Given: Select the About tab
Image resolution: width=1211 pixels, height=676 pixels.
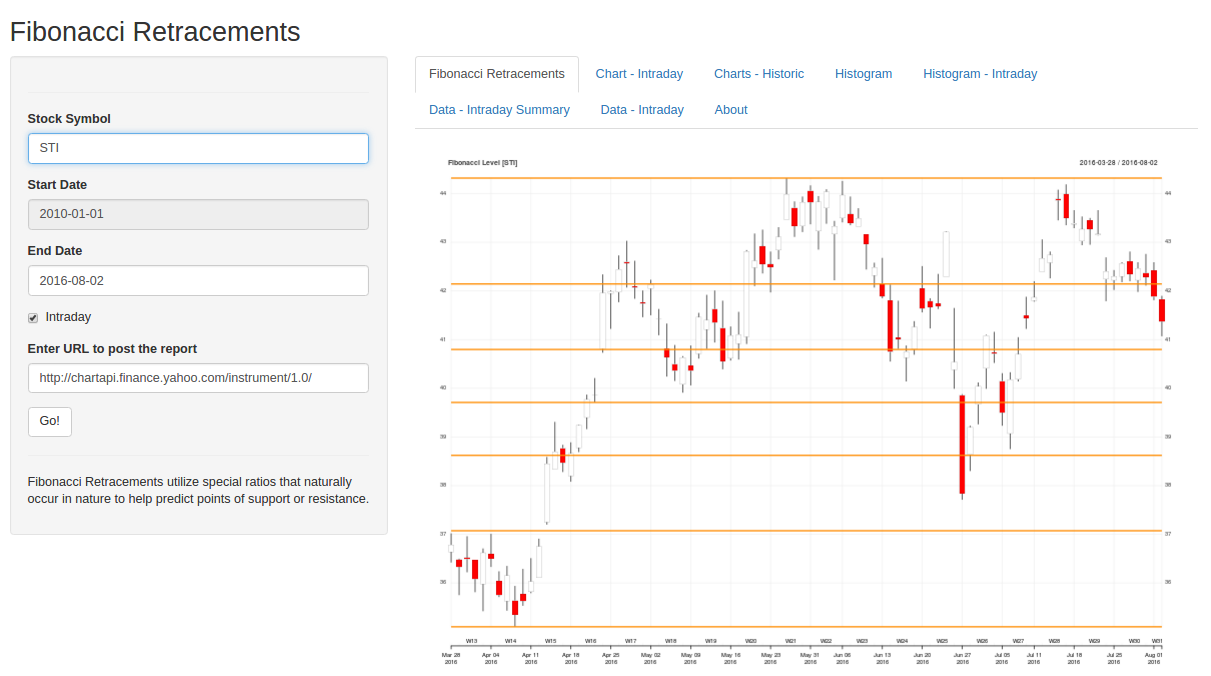Looking at the screenshot, I should coord(731,109).
